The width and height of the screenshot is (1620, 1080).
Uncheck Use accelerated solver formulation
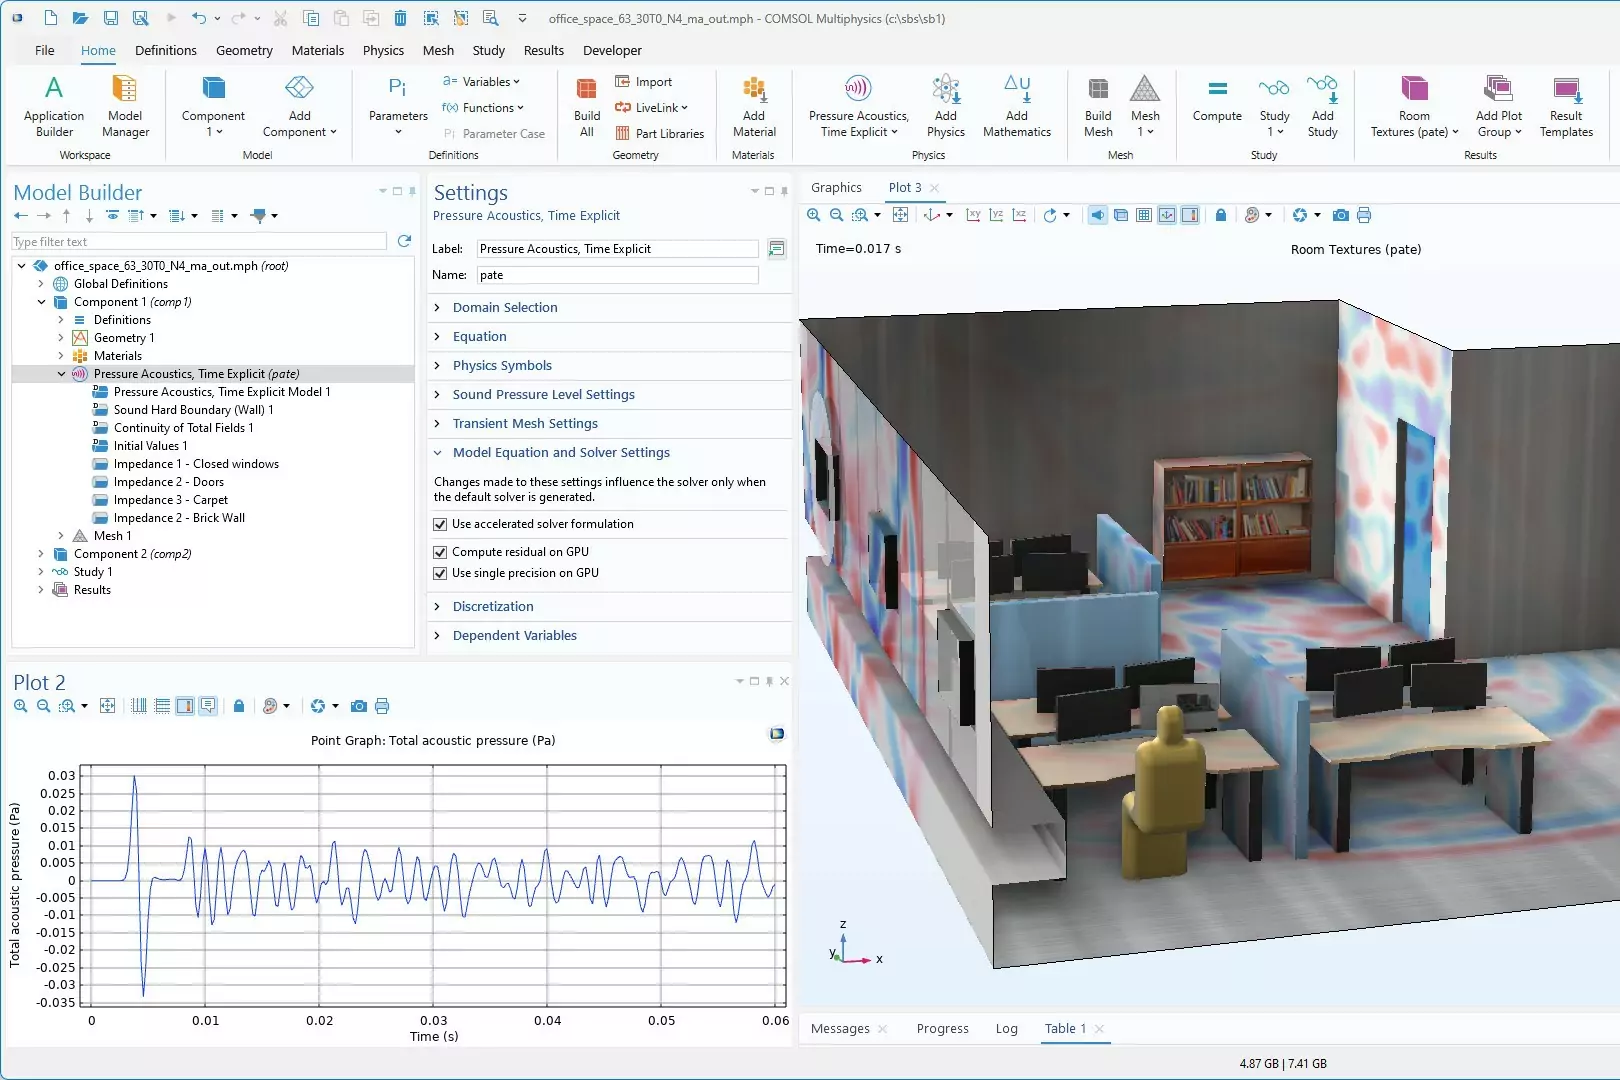(x=440, y=524)
